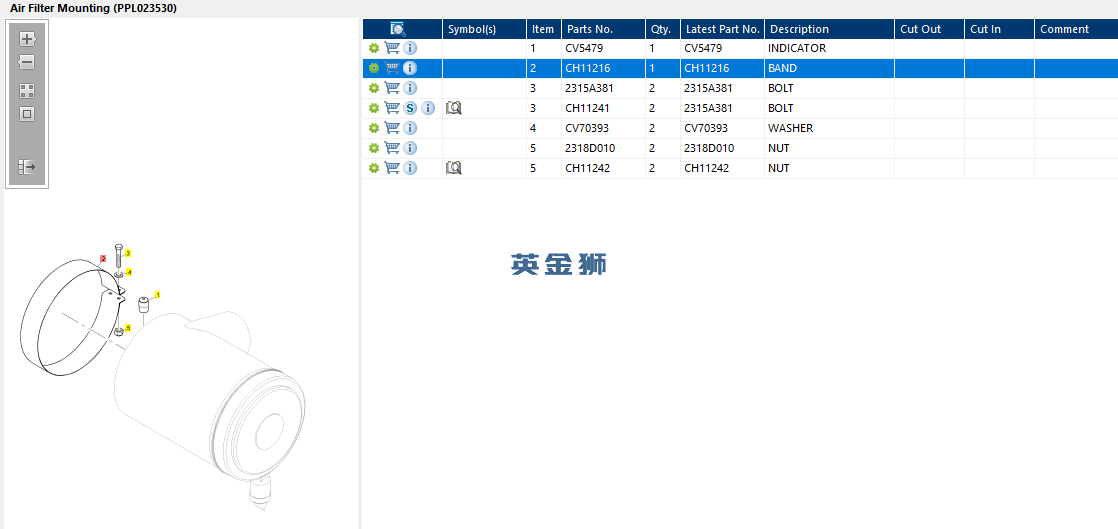Click the Cut In column header

coord(999,29)
